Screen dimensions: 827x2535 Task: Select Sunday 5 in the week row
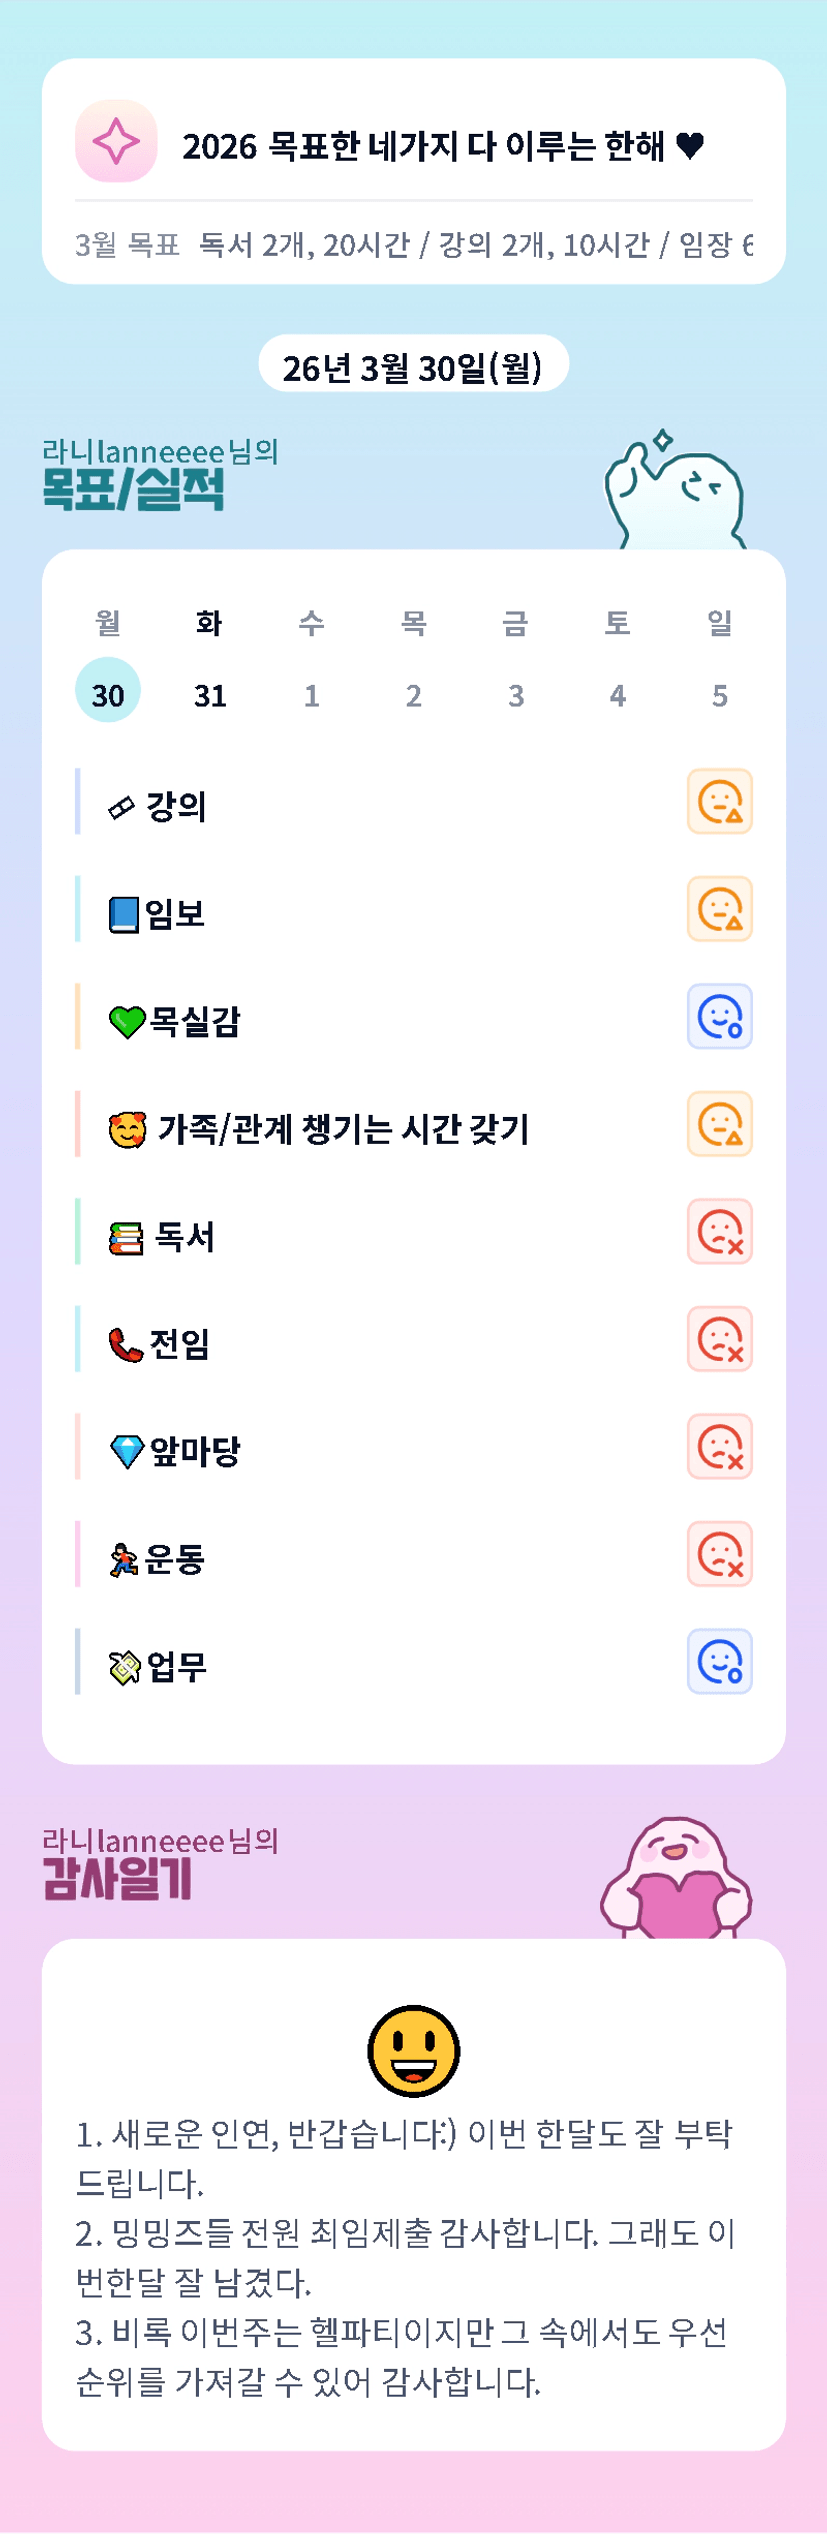click(x=719, y=694)
